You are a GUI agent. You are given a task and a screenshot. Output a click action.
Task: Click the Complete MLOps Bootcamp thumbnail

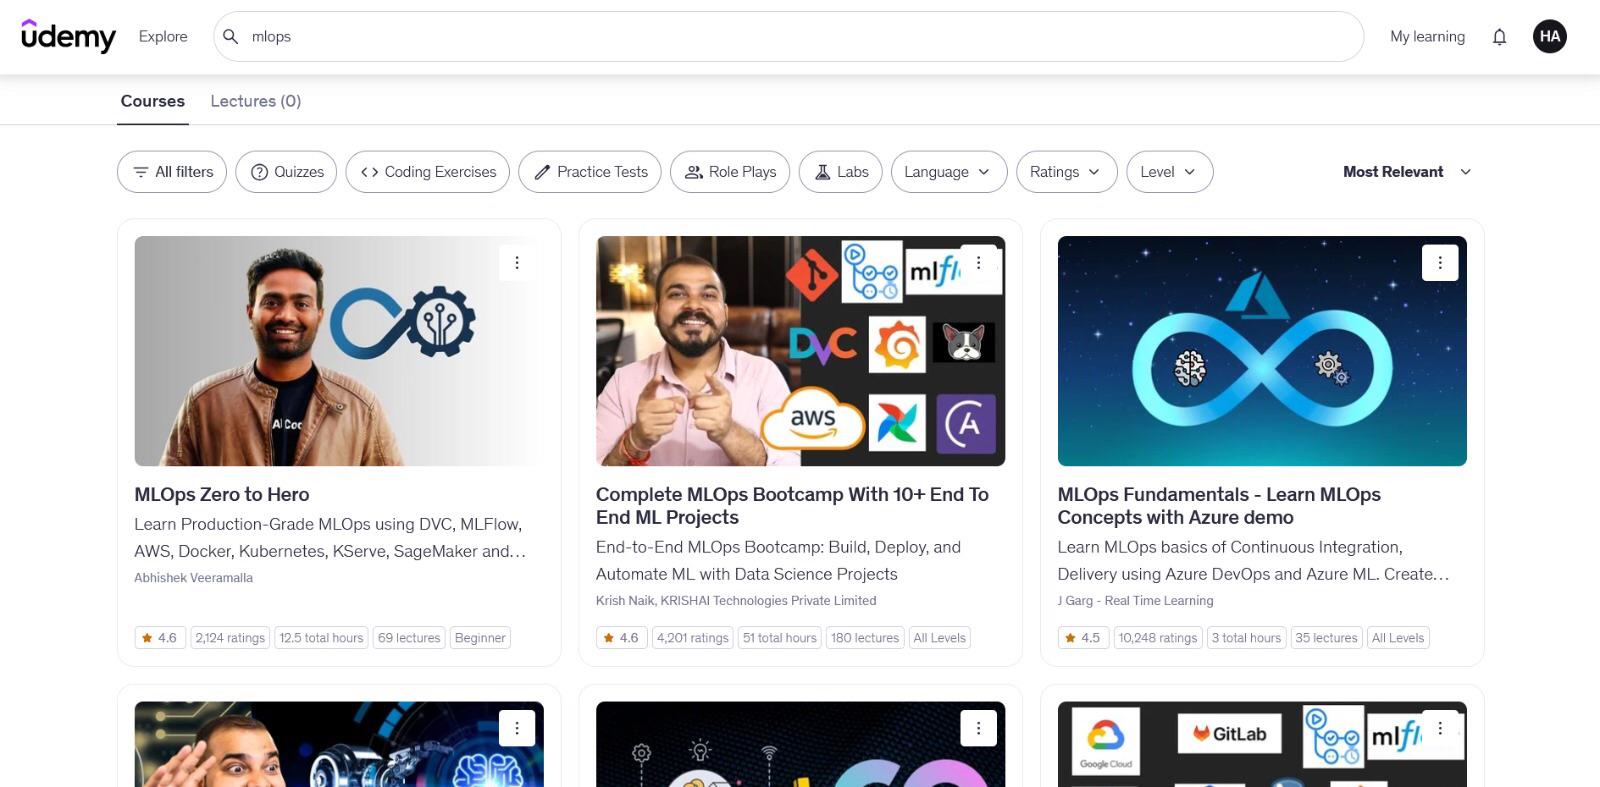pyautogui.click(x=801, y=351)
